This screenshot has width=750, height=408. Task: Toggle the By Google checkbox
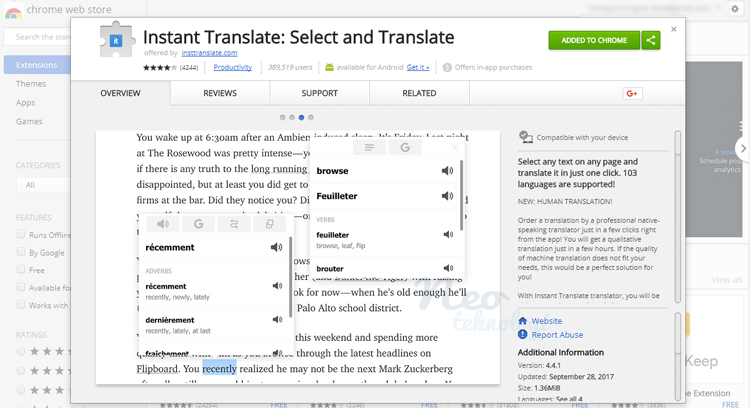coord(21,252)
